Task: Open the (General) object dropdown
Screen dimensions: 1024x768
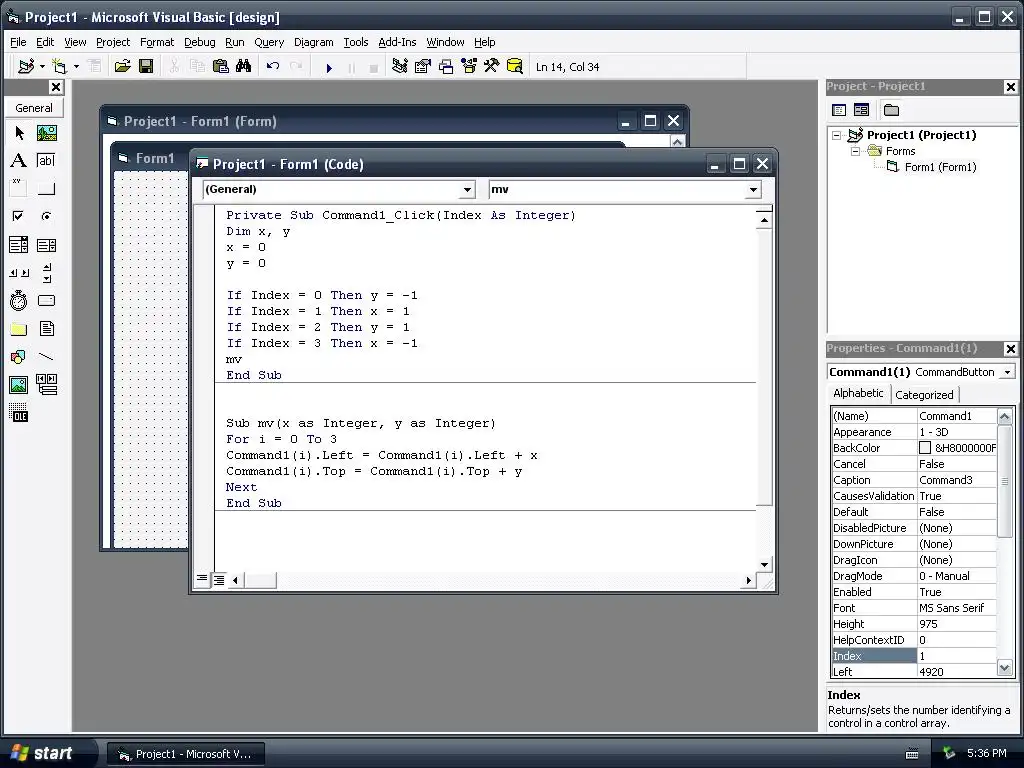Action: [467, 190]
